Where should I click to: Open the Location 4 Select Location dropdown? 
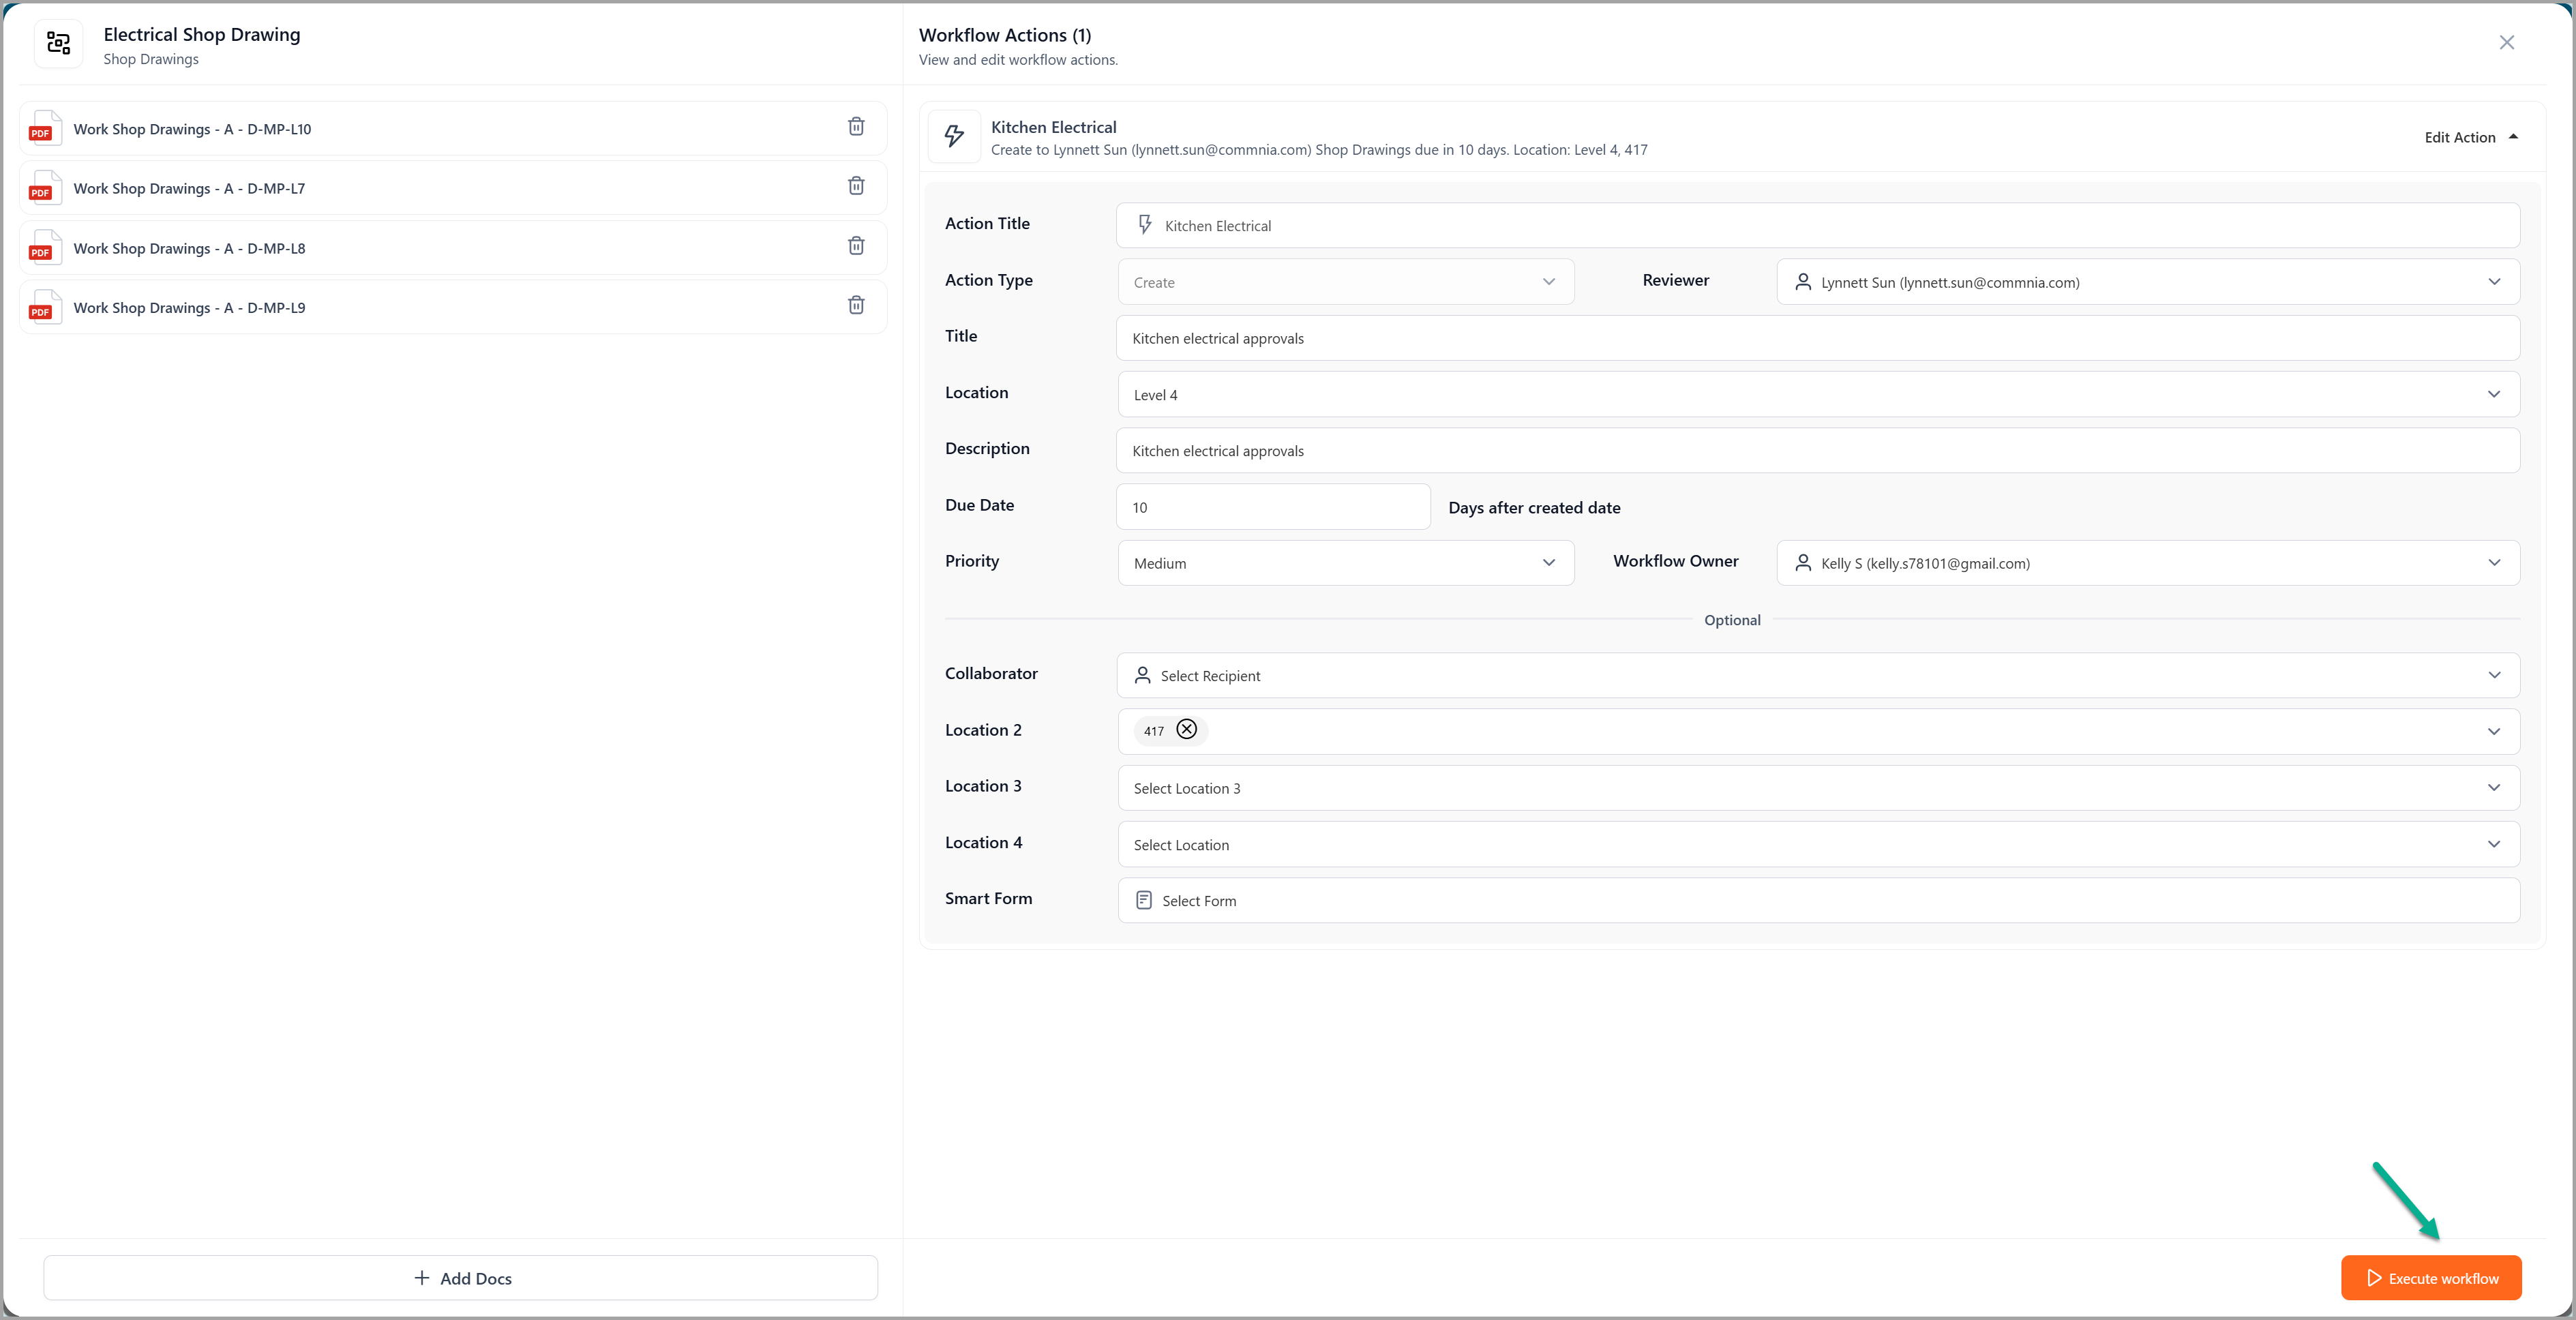(x=1818, y=844)
